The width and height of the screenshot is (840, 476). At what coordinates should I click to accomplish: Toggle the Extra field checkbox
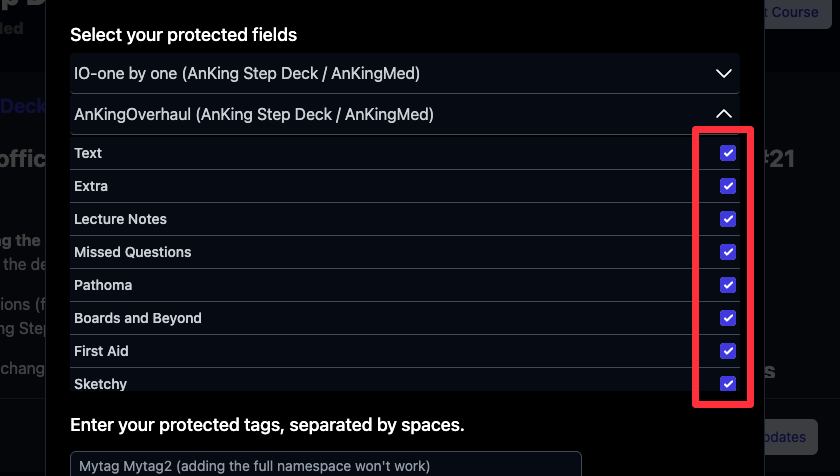(x=728, y=186)
